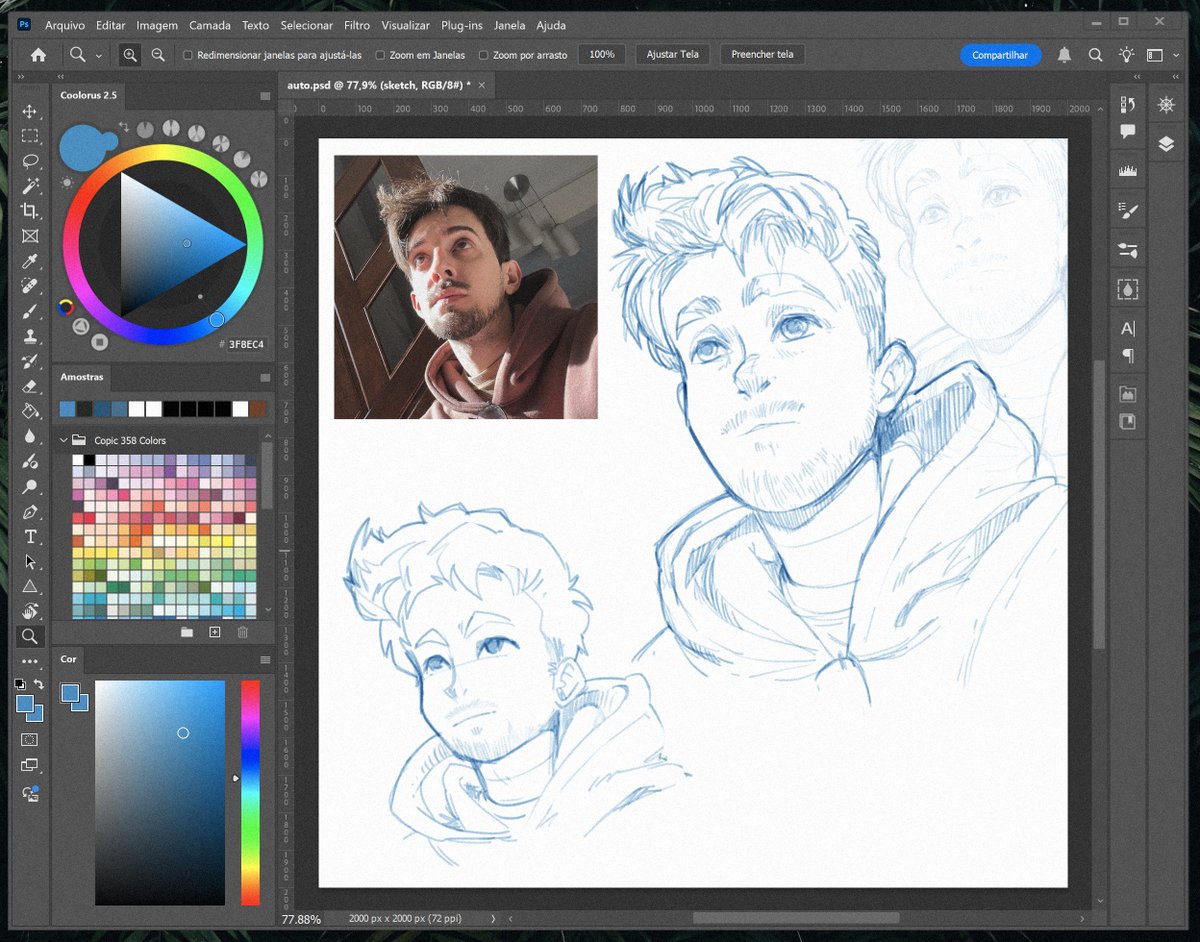Select the Clone Stamp tool
The image size is (1200, 942).
tap(30, 336)
